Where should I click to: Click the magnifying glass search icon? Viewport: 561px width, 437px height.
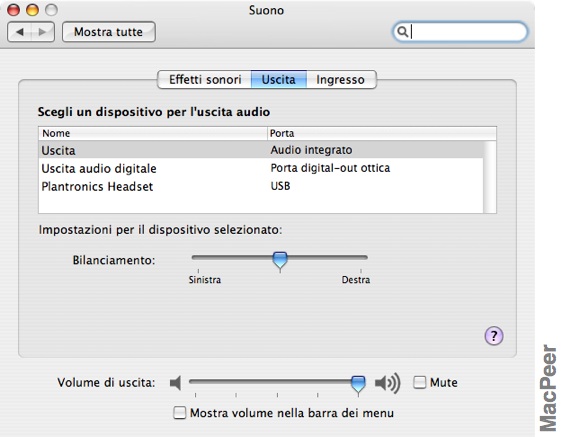coord(403,32)
